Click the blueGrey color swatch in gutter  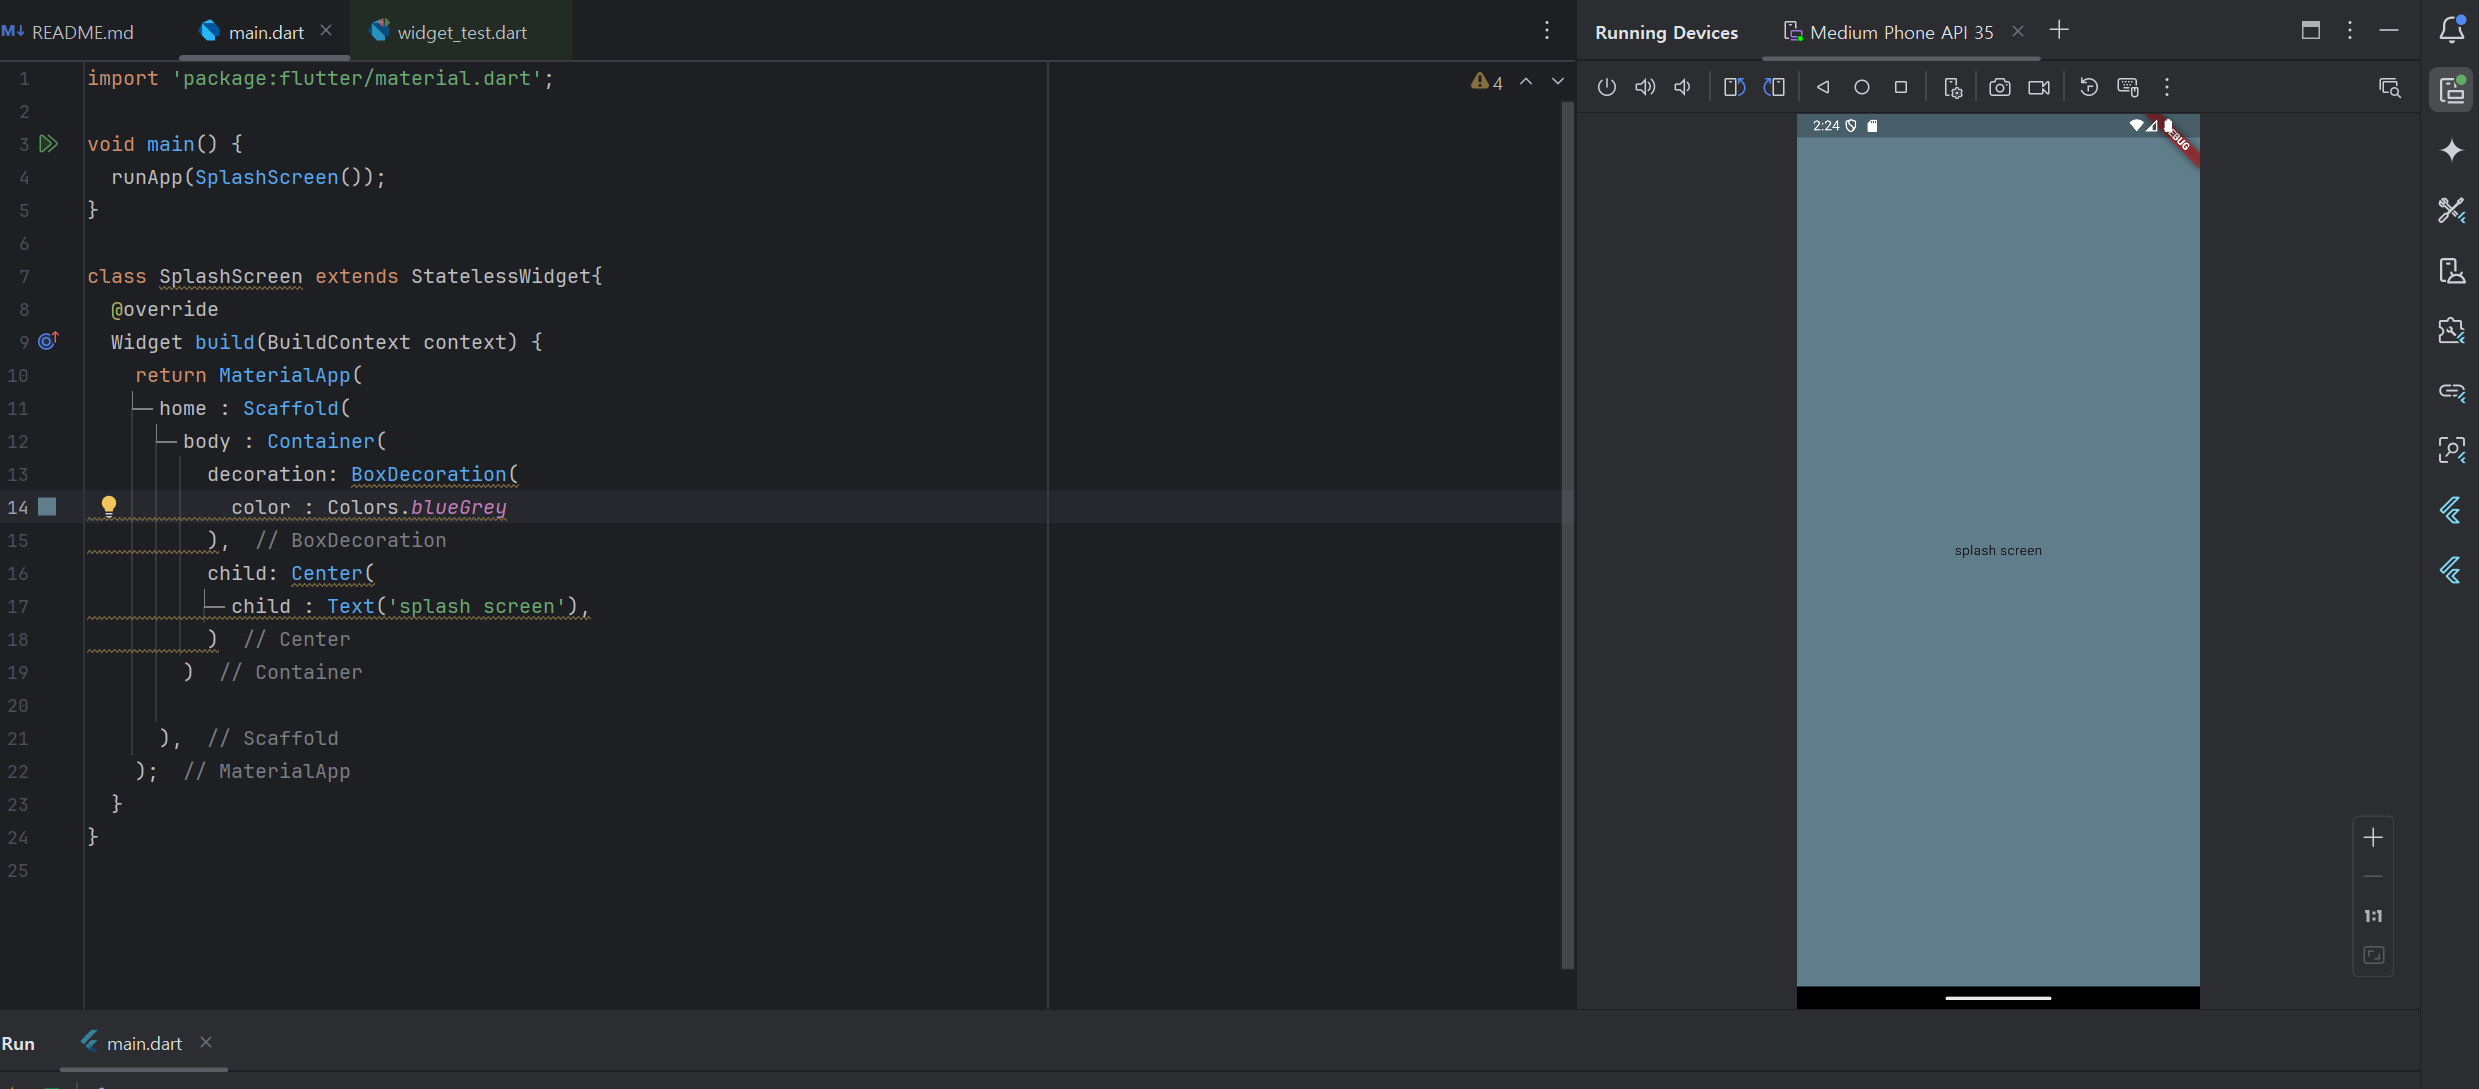coord(47,507)
